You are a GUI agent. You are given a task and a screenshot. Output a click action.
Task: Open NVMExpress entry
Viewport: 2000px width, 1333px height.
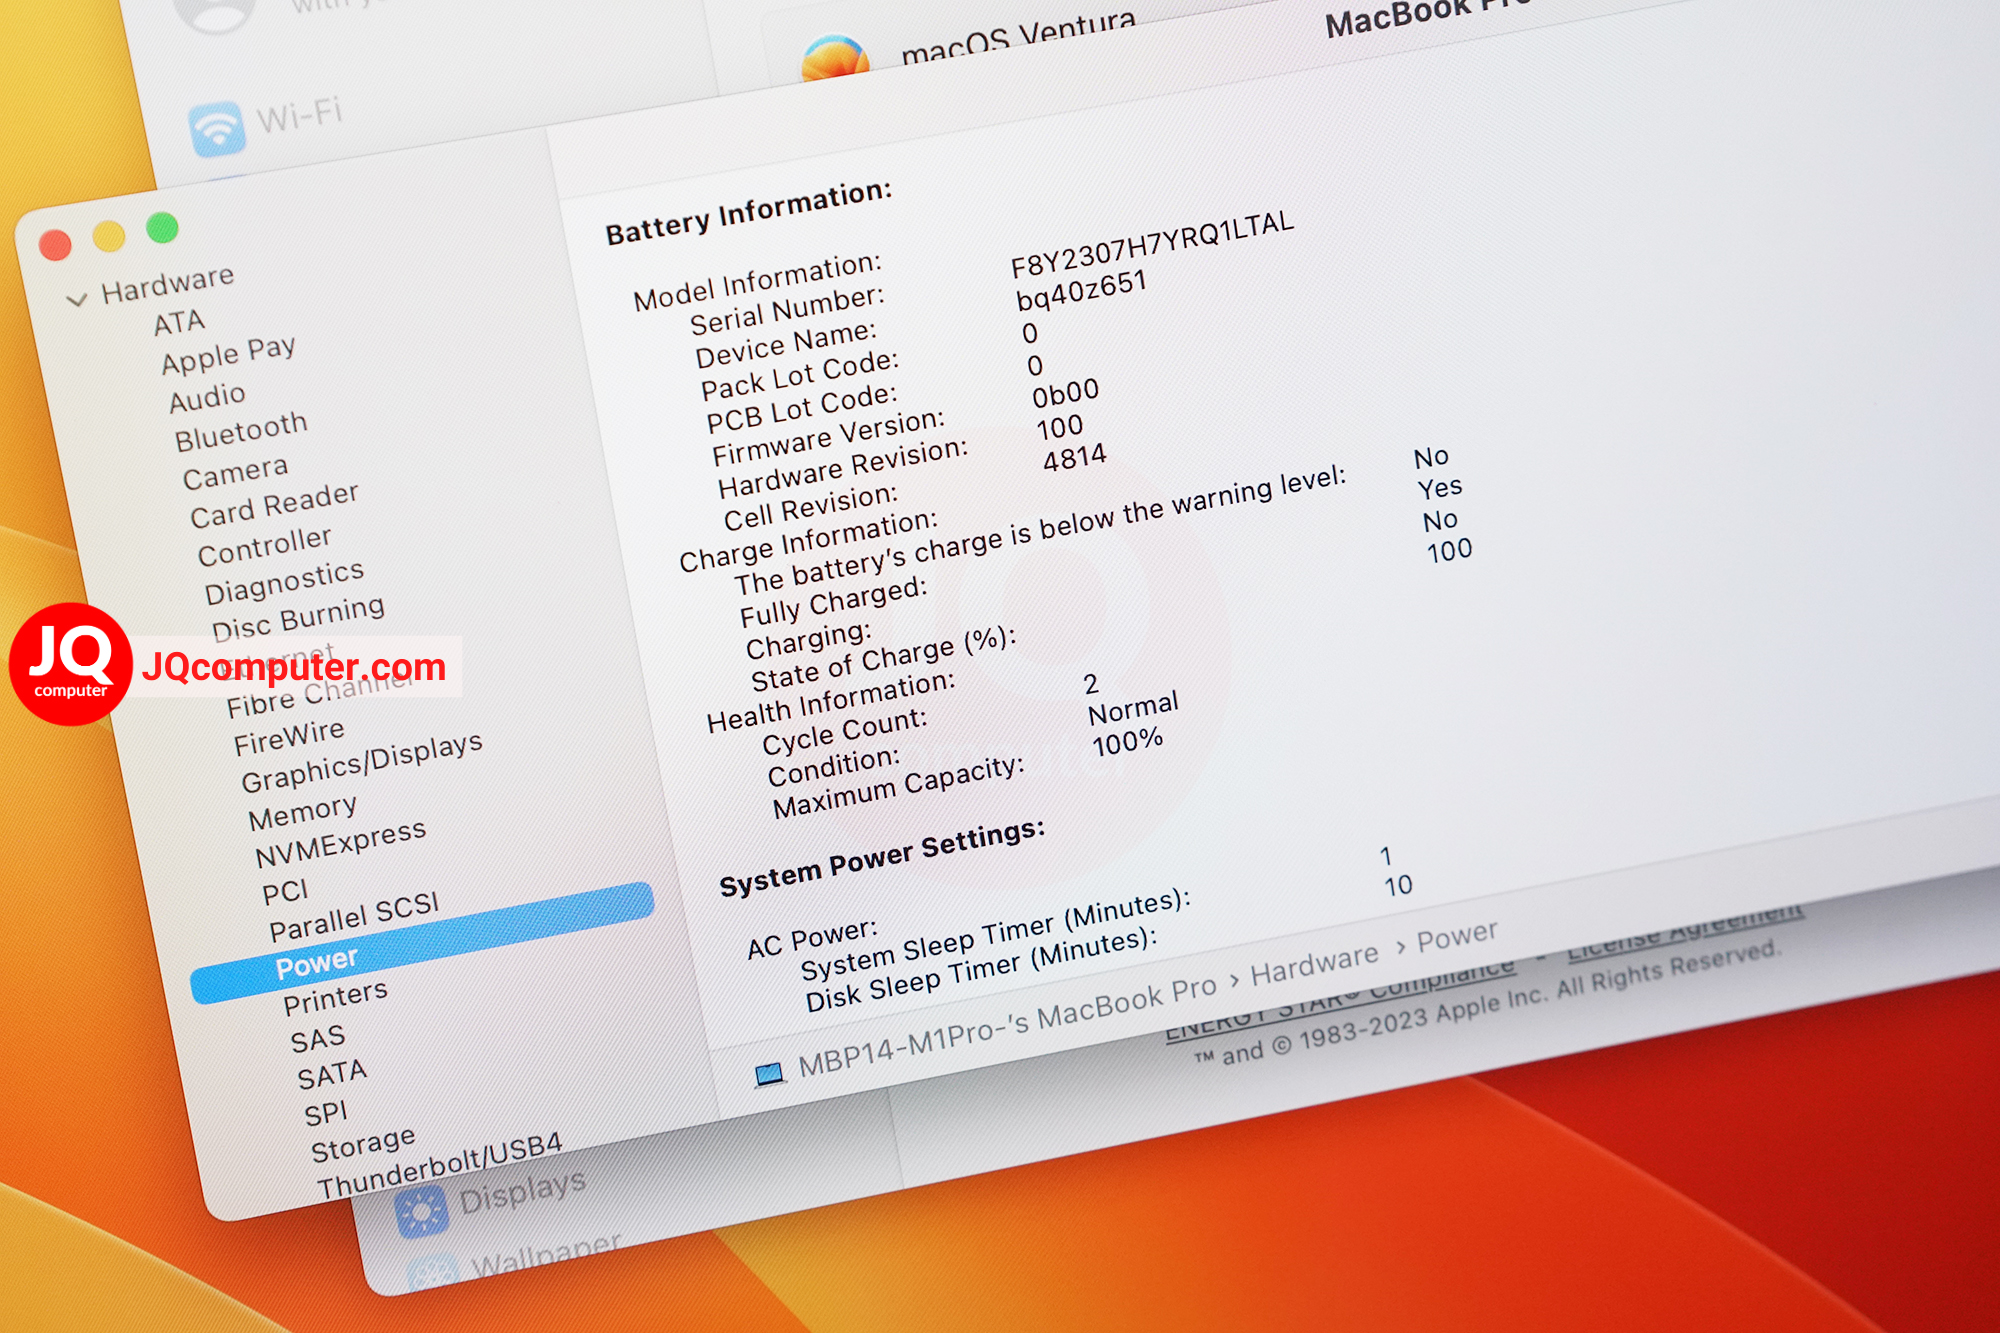(340, 845)
